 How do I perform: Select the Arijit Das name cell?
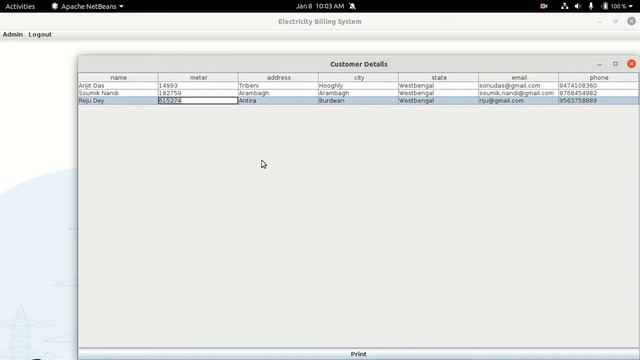coord(118,86)
